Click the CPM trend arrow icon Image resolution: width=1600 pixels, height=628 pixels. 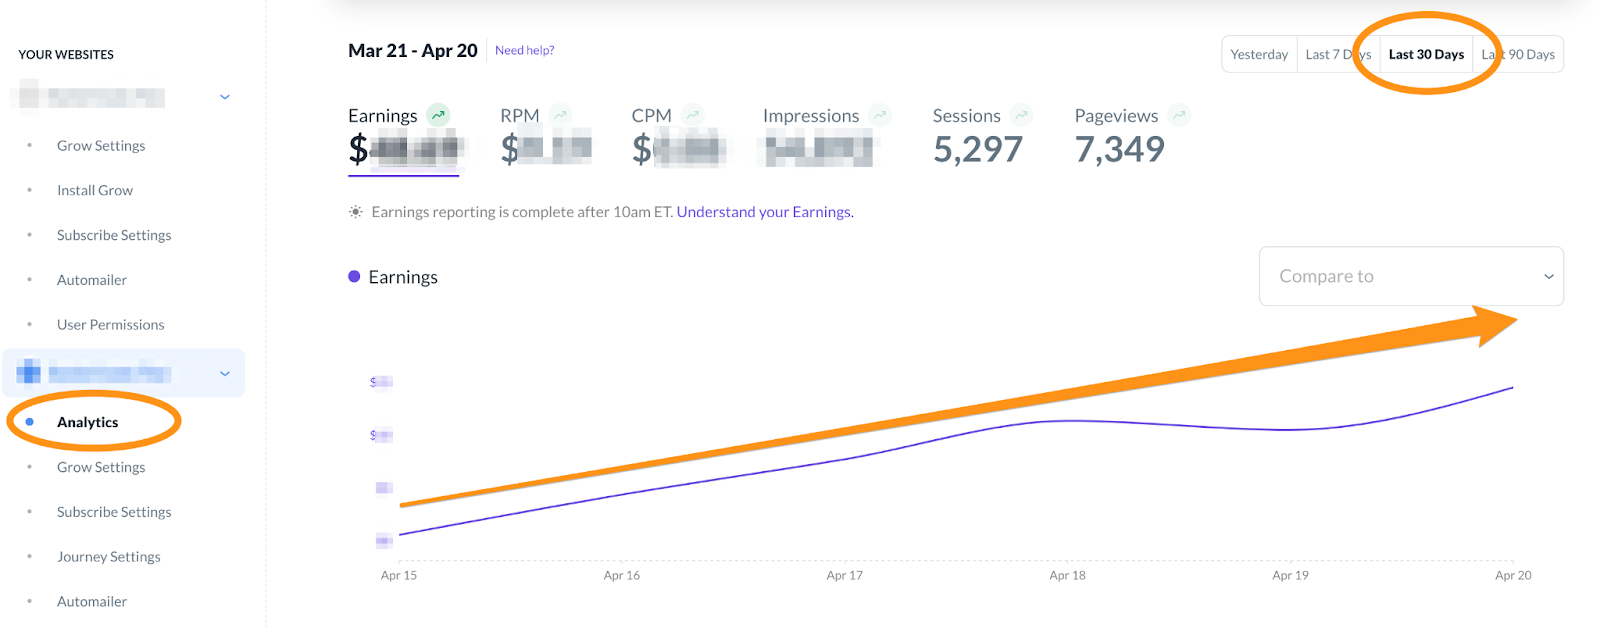pyautogui.click(x=693, y=115)
